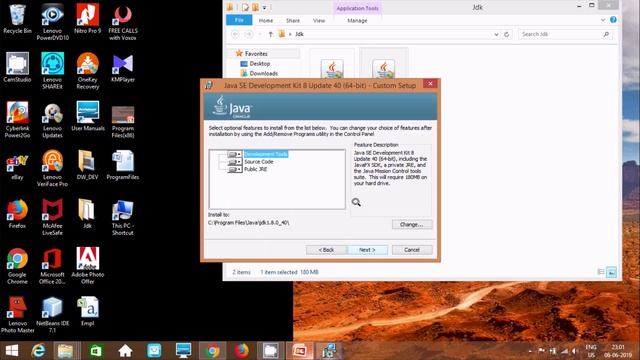The width and height of the screenshot is (640, 360).
Task: Open the address bar history dropdown
Action: coord(496,34)
